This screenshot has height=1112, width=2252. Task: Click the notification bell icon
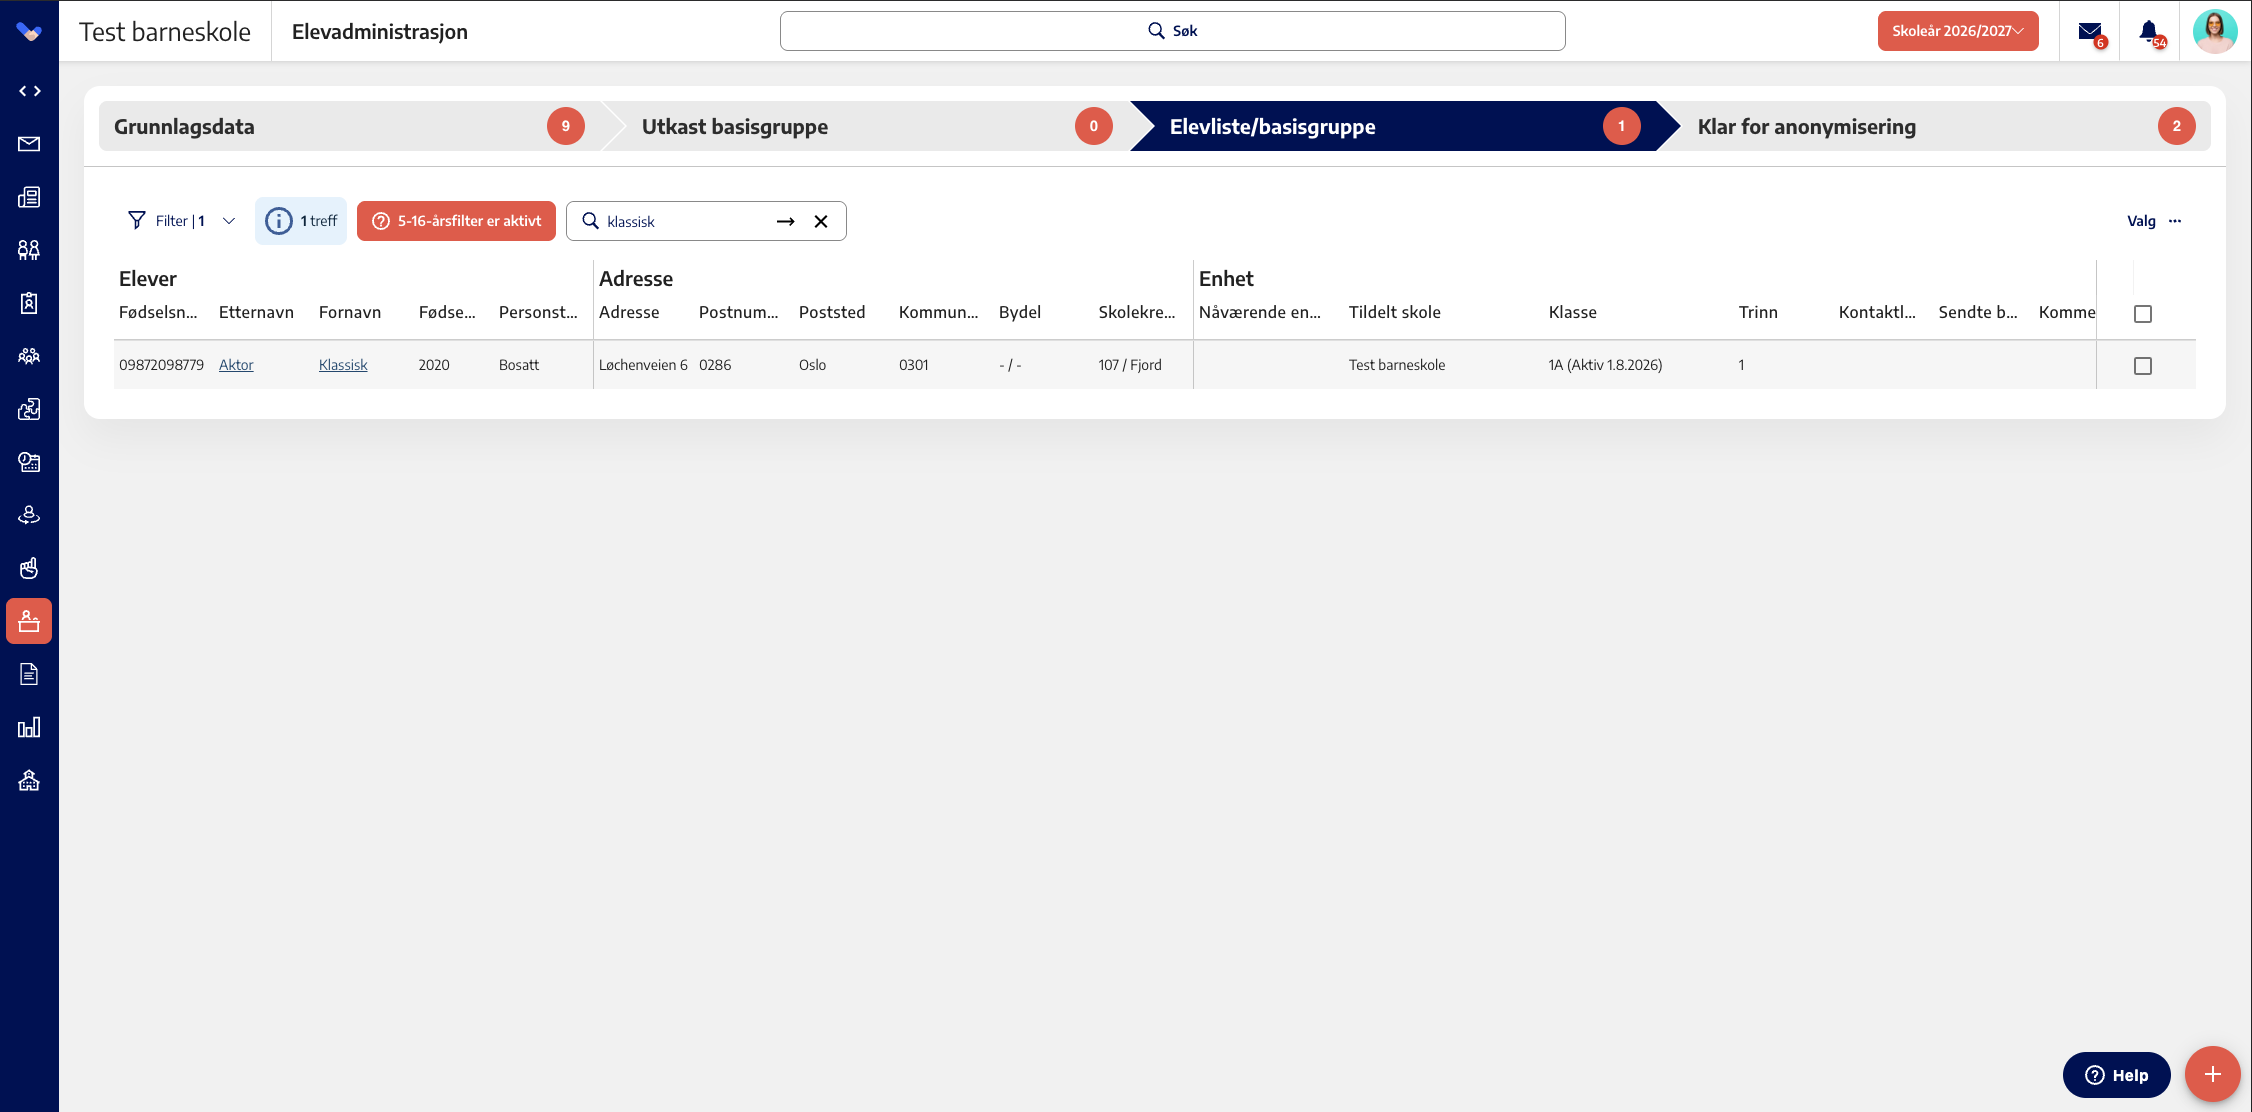click(x=2150, y=32)
